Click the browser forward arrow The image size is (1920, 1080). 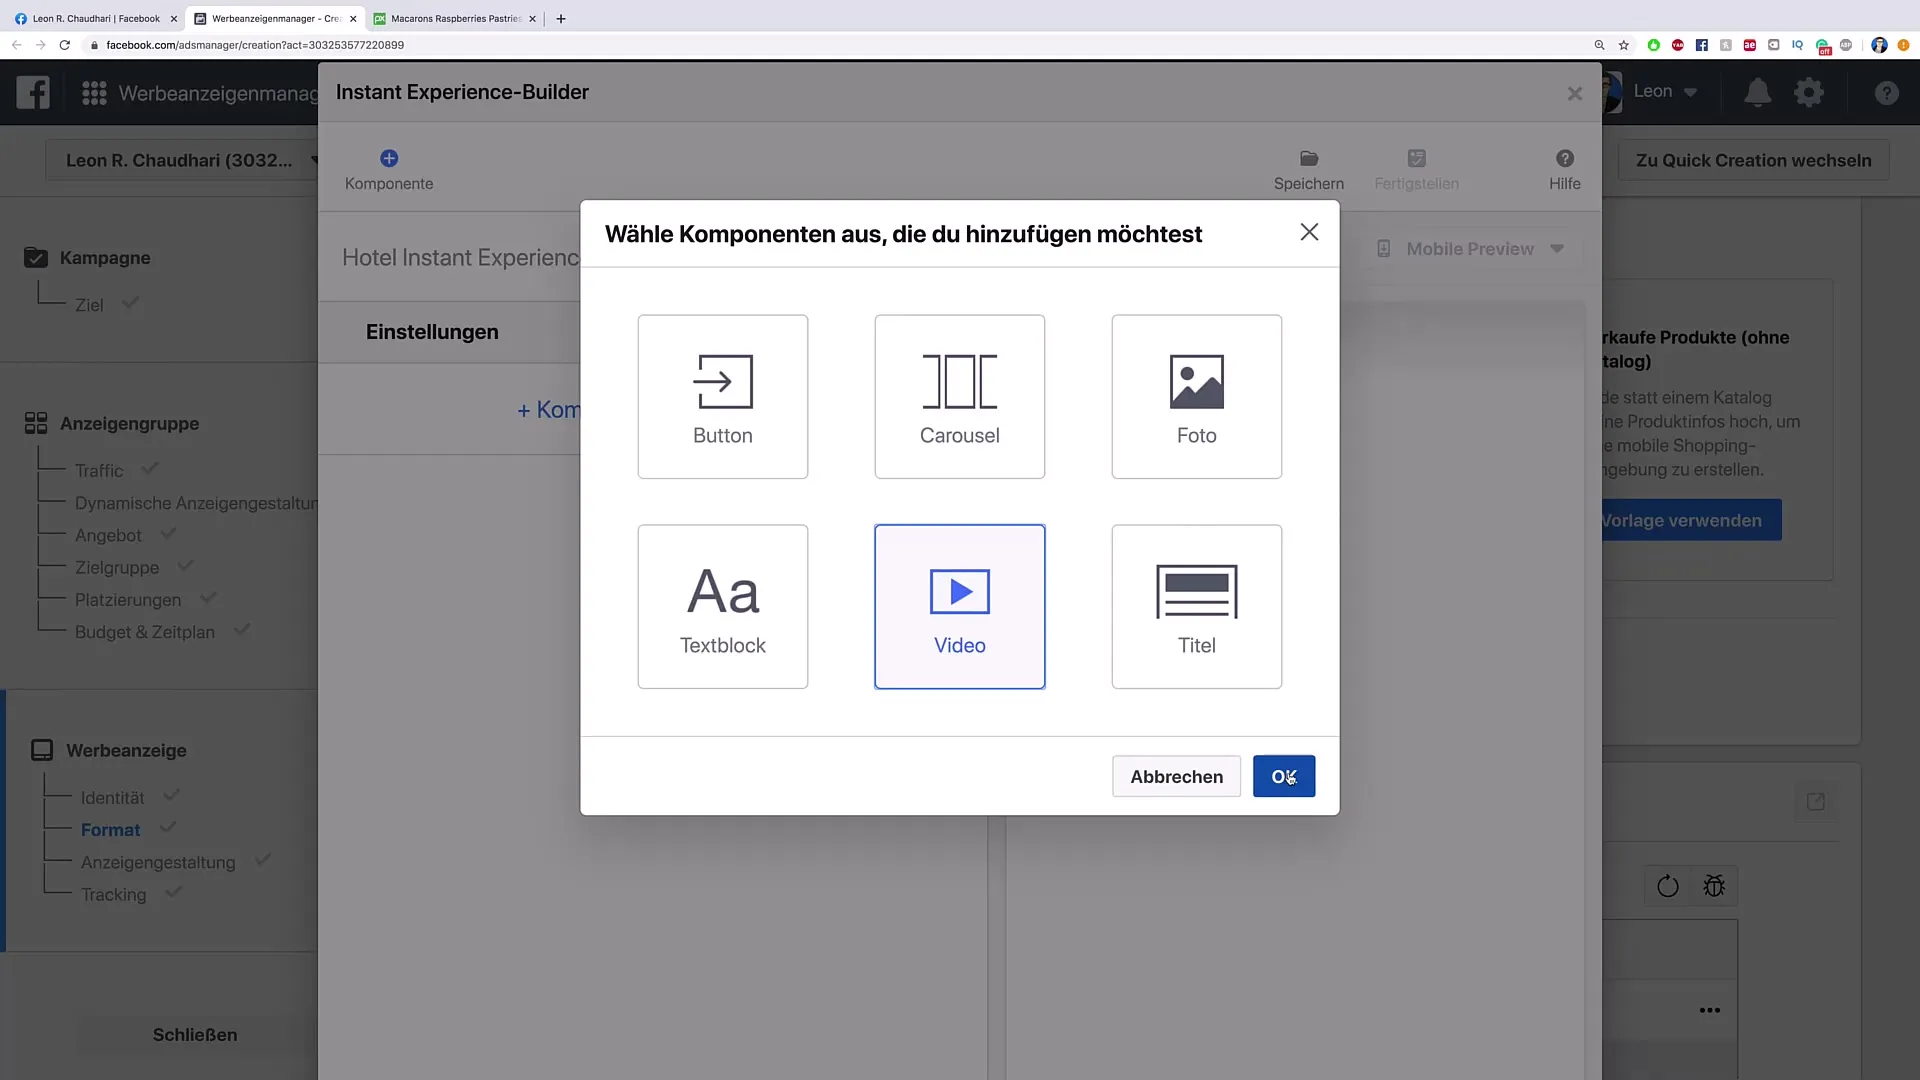[40, 45]
